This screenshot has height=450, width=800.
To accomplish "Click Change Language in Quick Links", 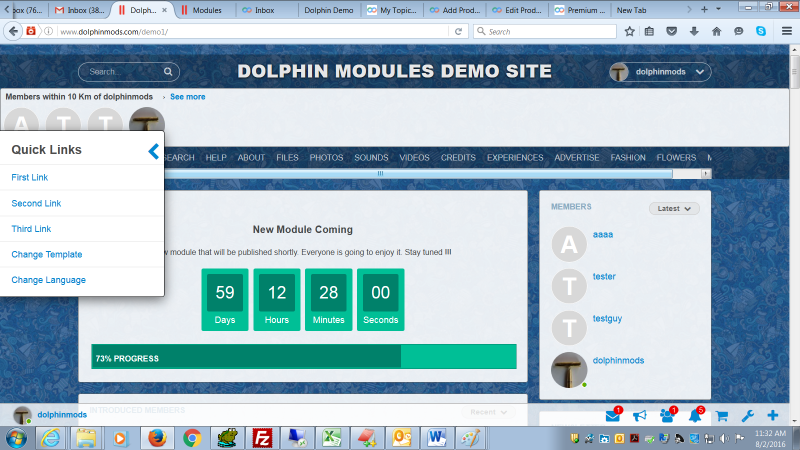I will [48, 280].
